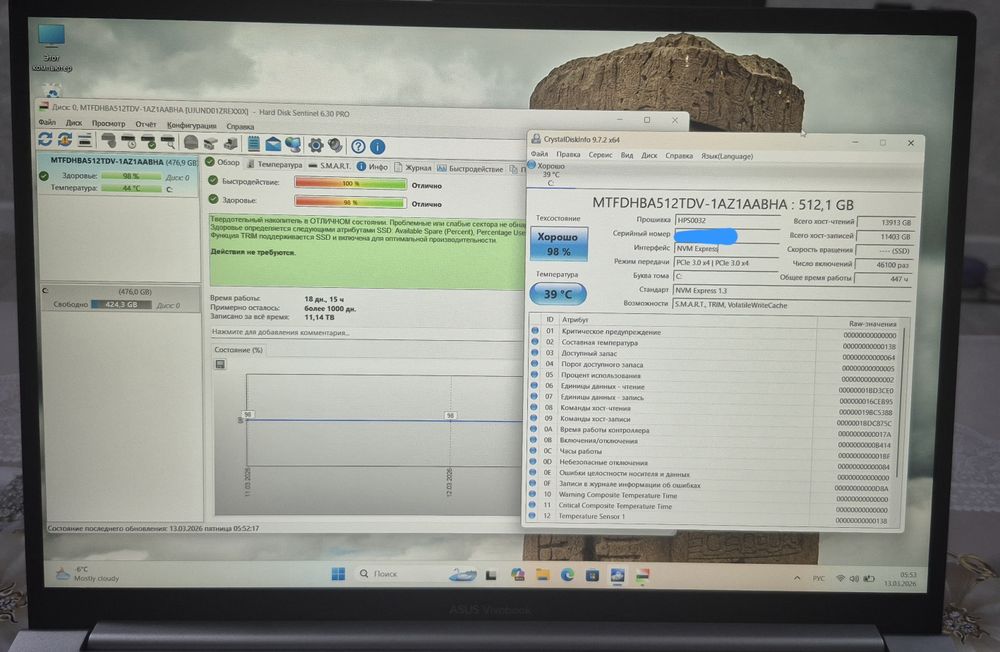Screen dimensions: 1000x652
Task: Click the Task View icon in the taskbar
Action: click(x=491, y=575)
